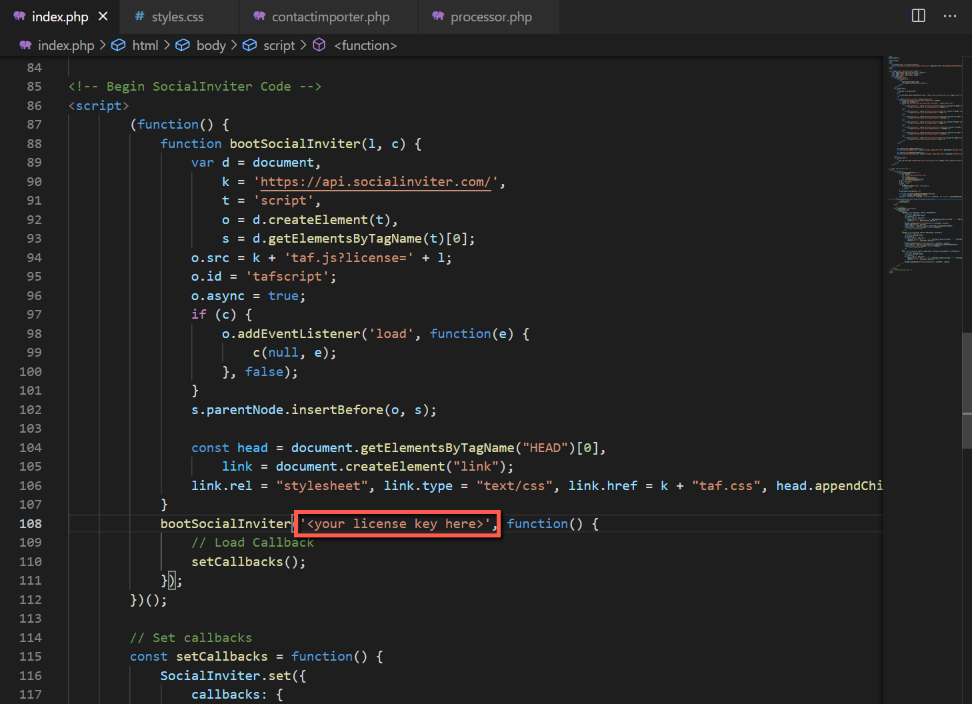
Task: Click c(null, e); on line 99
Action: 294,353
